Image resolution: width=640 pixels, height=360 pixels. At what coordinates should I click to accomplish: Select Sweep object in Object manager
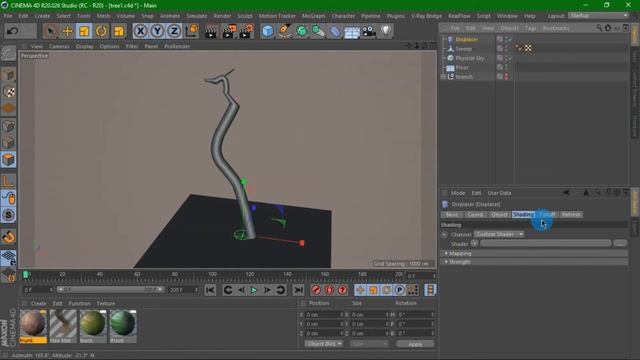[x=463, y=49]
